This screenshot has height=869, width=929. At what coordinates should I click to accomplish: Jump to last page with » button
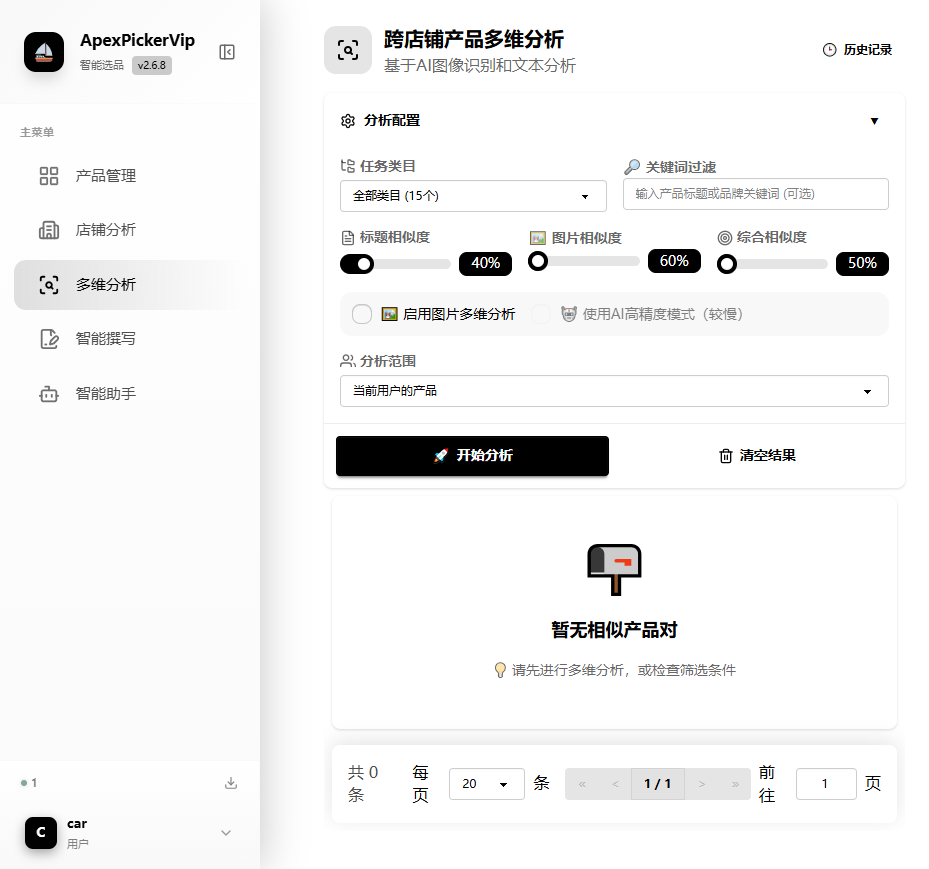click(735, 784)
